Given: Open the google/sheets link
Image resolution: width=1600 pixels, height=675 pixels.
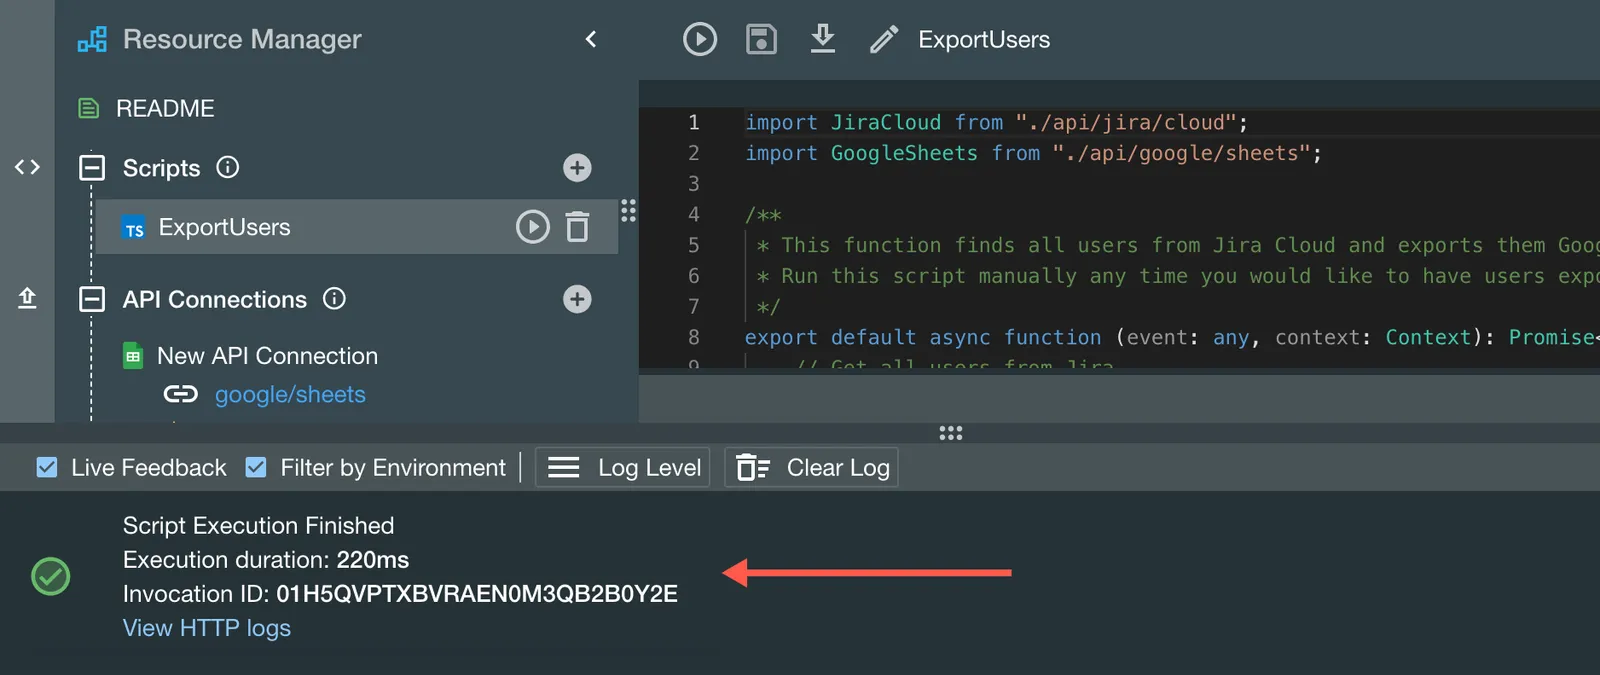Looking at the screenshot, I should coord(290,395).
